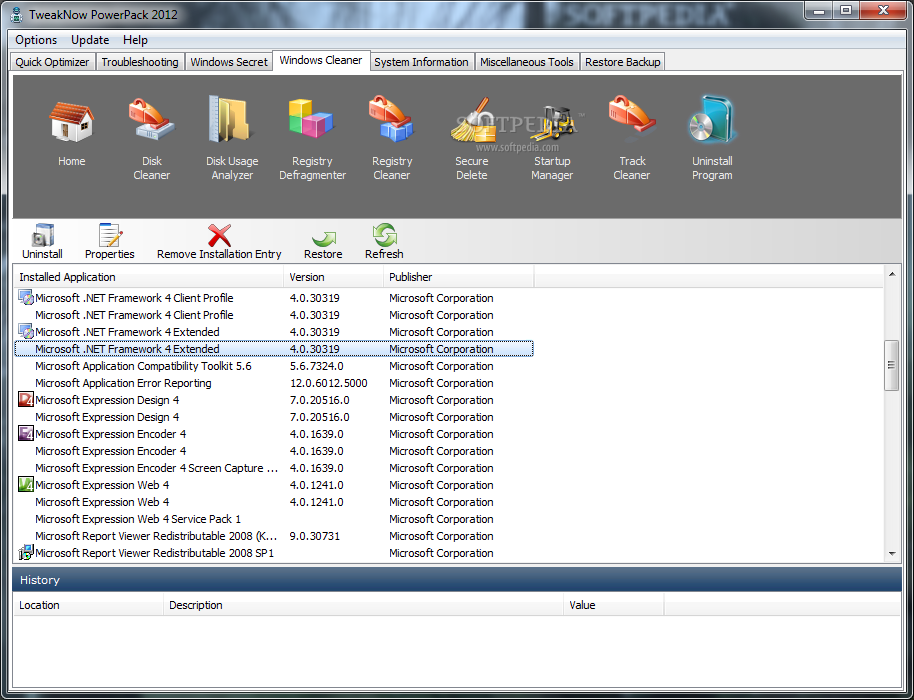Click Remove Installation Entry red X
Screen dimensions: 914x700
[x=219, y=235]
